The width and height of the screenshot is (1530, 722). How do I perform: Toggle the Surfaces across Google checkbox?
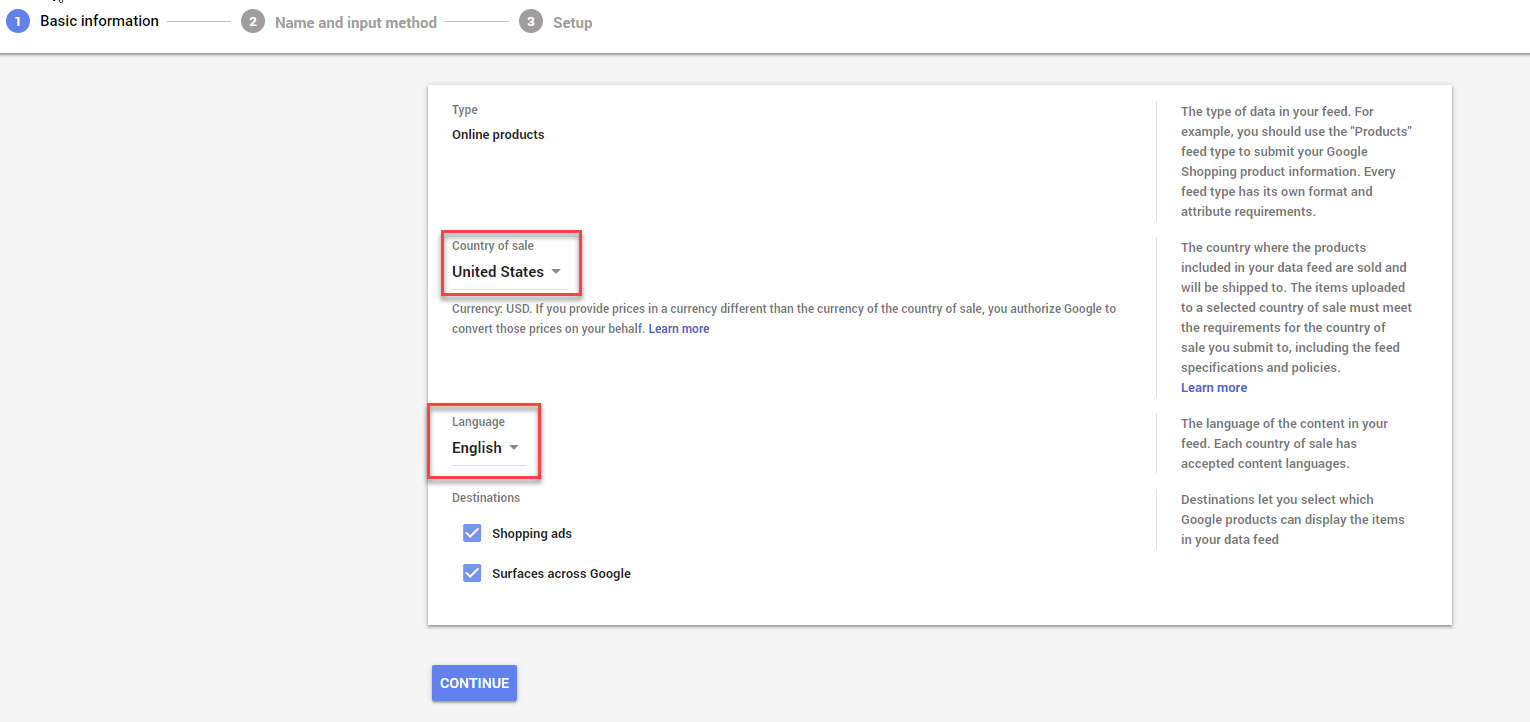pyautogui.click(x=472, y=573)
